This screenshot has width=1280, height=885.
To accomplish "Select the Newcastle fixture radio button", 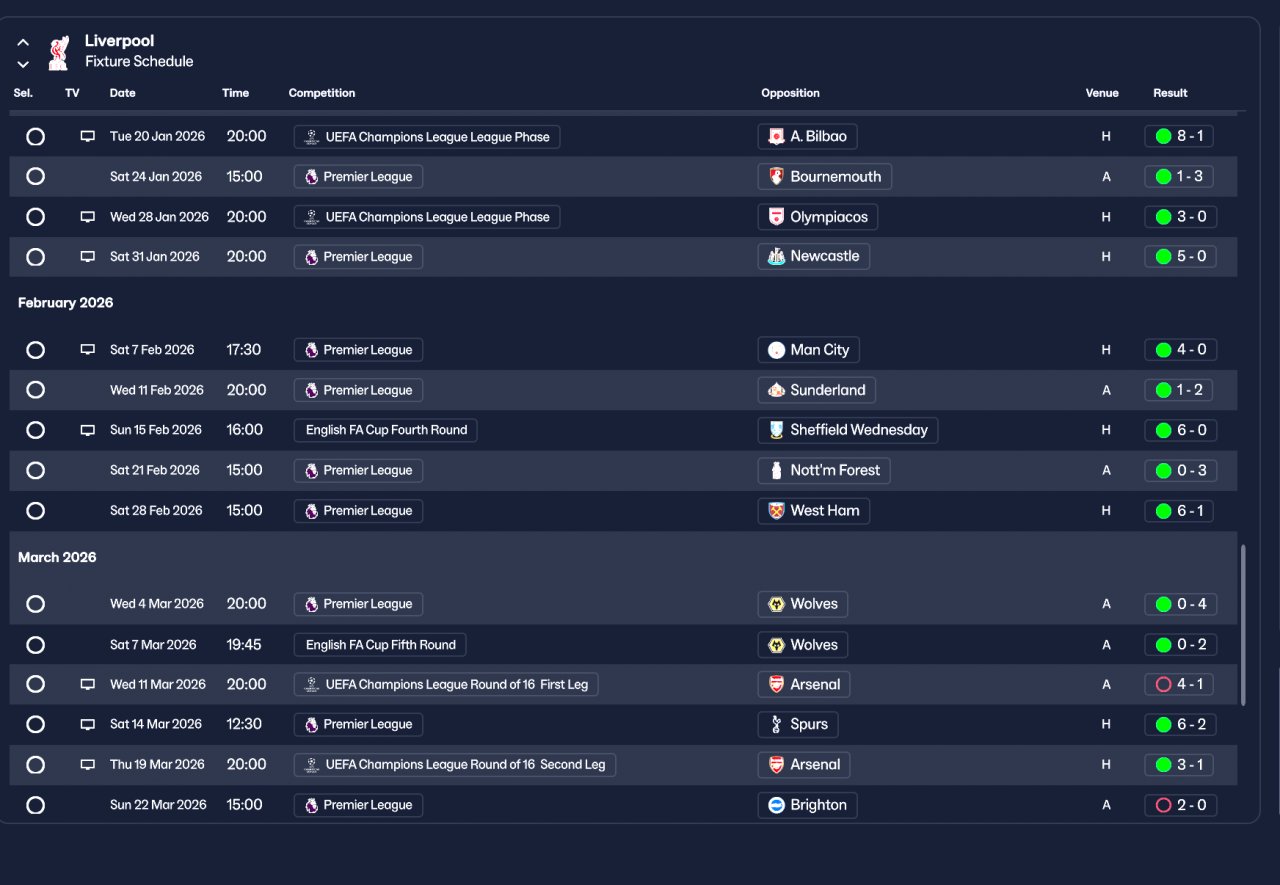I will (x=36, y=257).
